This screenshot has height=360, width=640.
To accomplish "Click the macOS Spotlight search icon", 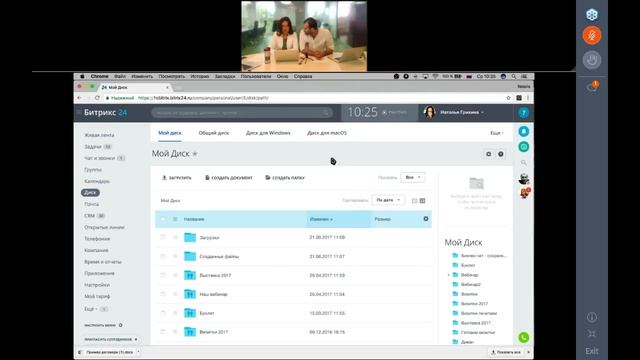I will coord(513,76).
